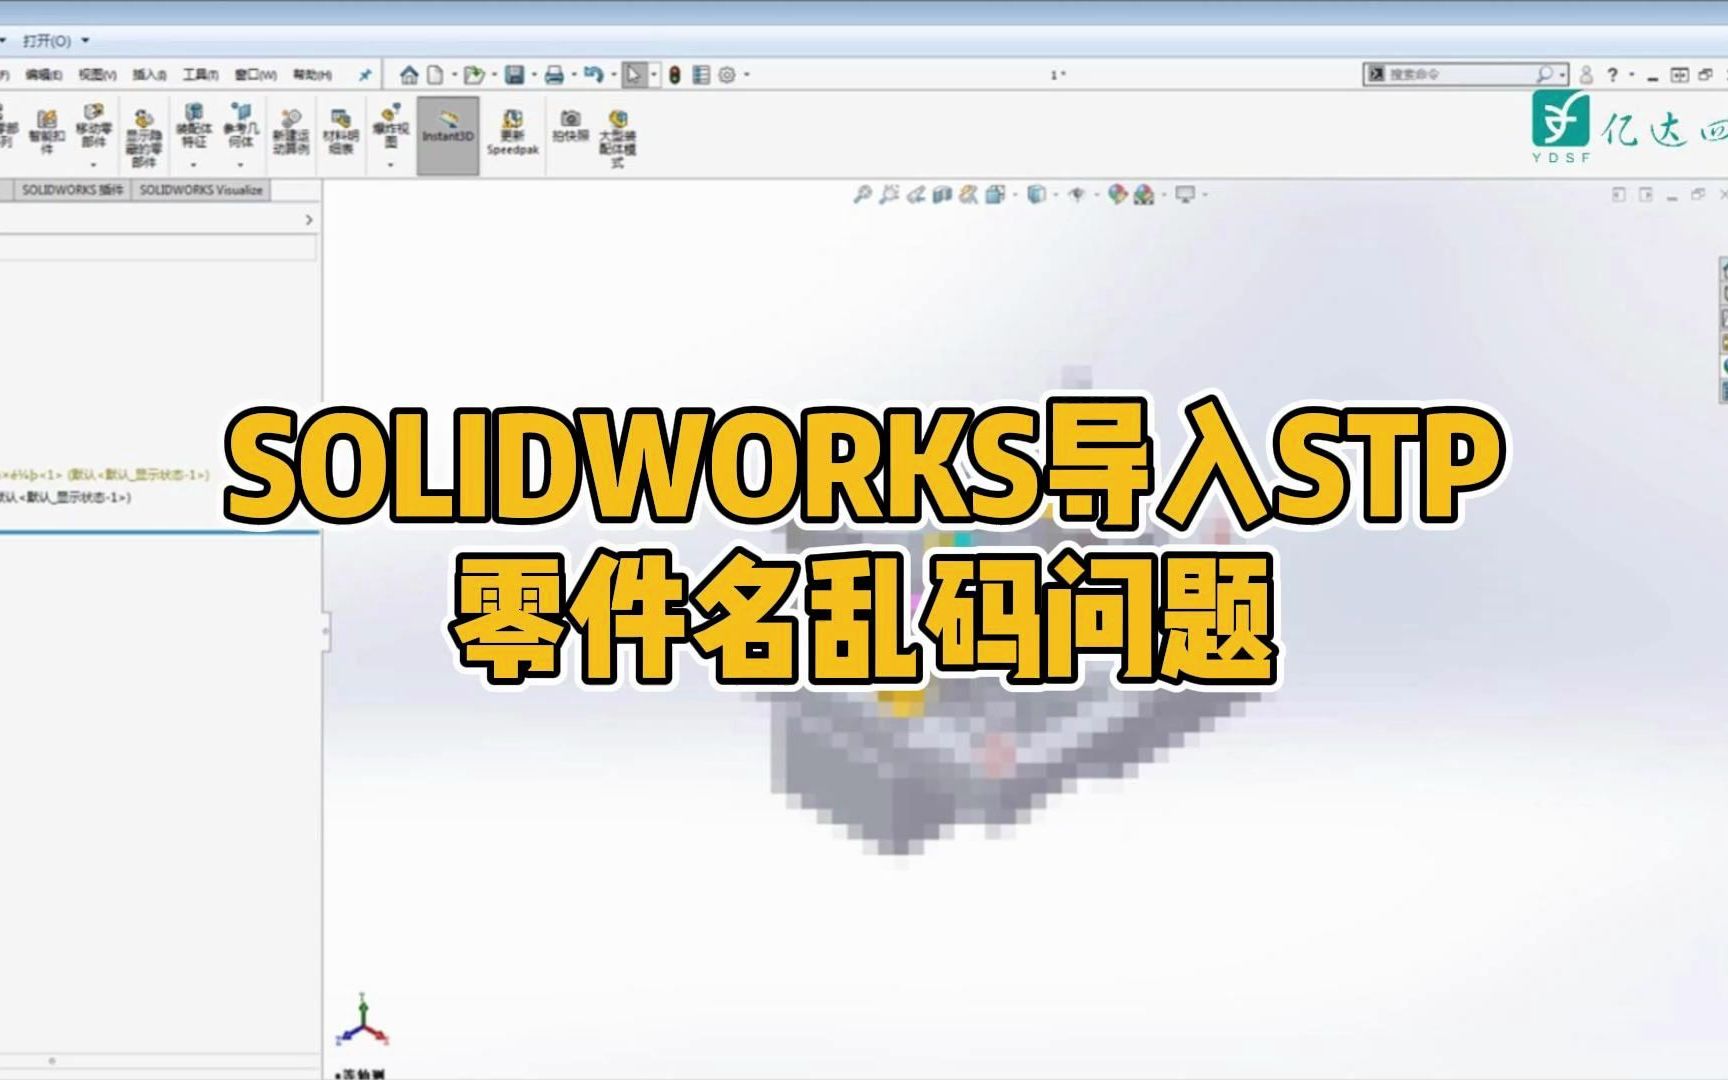1728x1080 pixels.
Task: Select tree item ending 默认_显示状态-1 with <1>
Action: click(105, 475)
